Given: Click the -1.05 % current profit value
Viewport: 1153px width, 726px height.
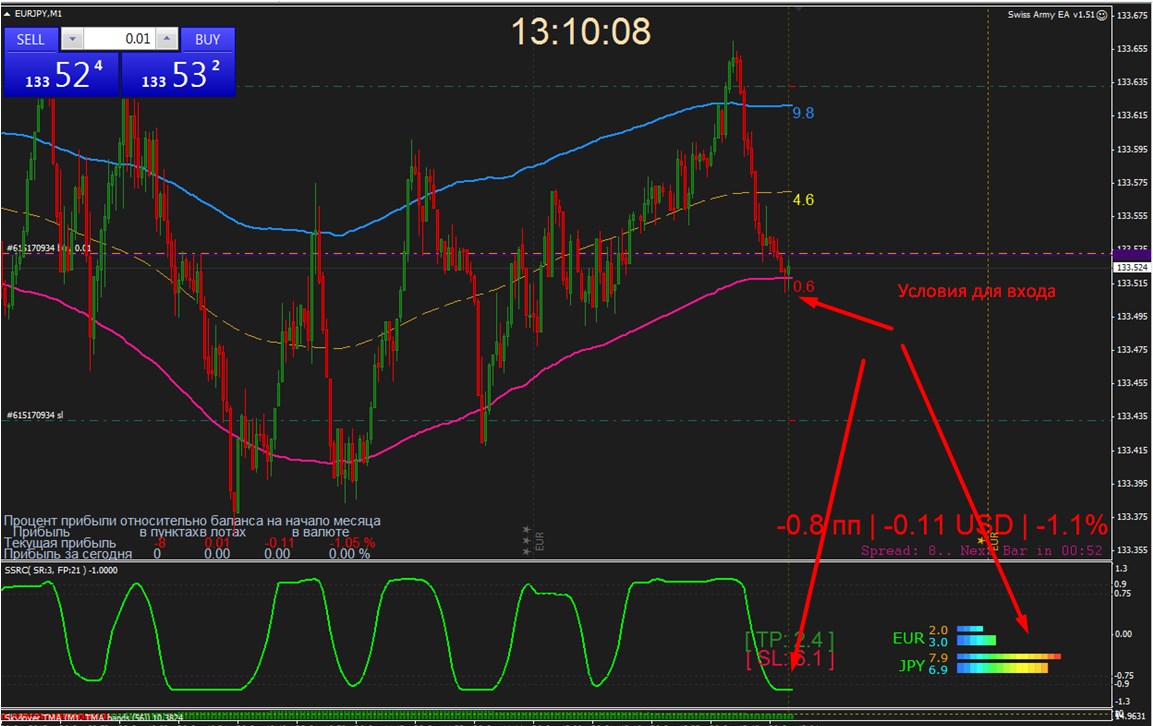Looking at the screenshot, I should coord(351,543).
